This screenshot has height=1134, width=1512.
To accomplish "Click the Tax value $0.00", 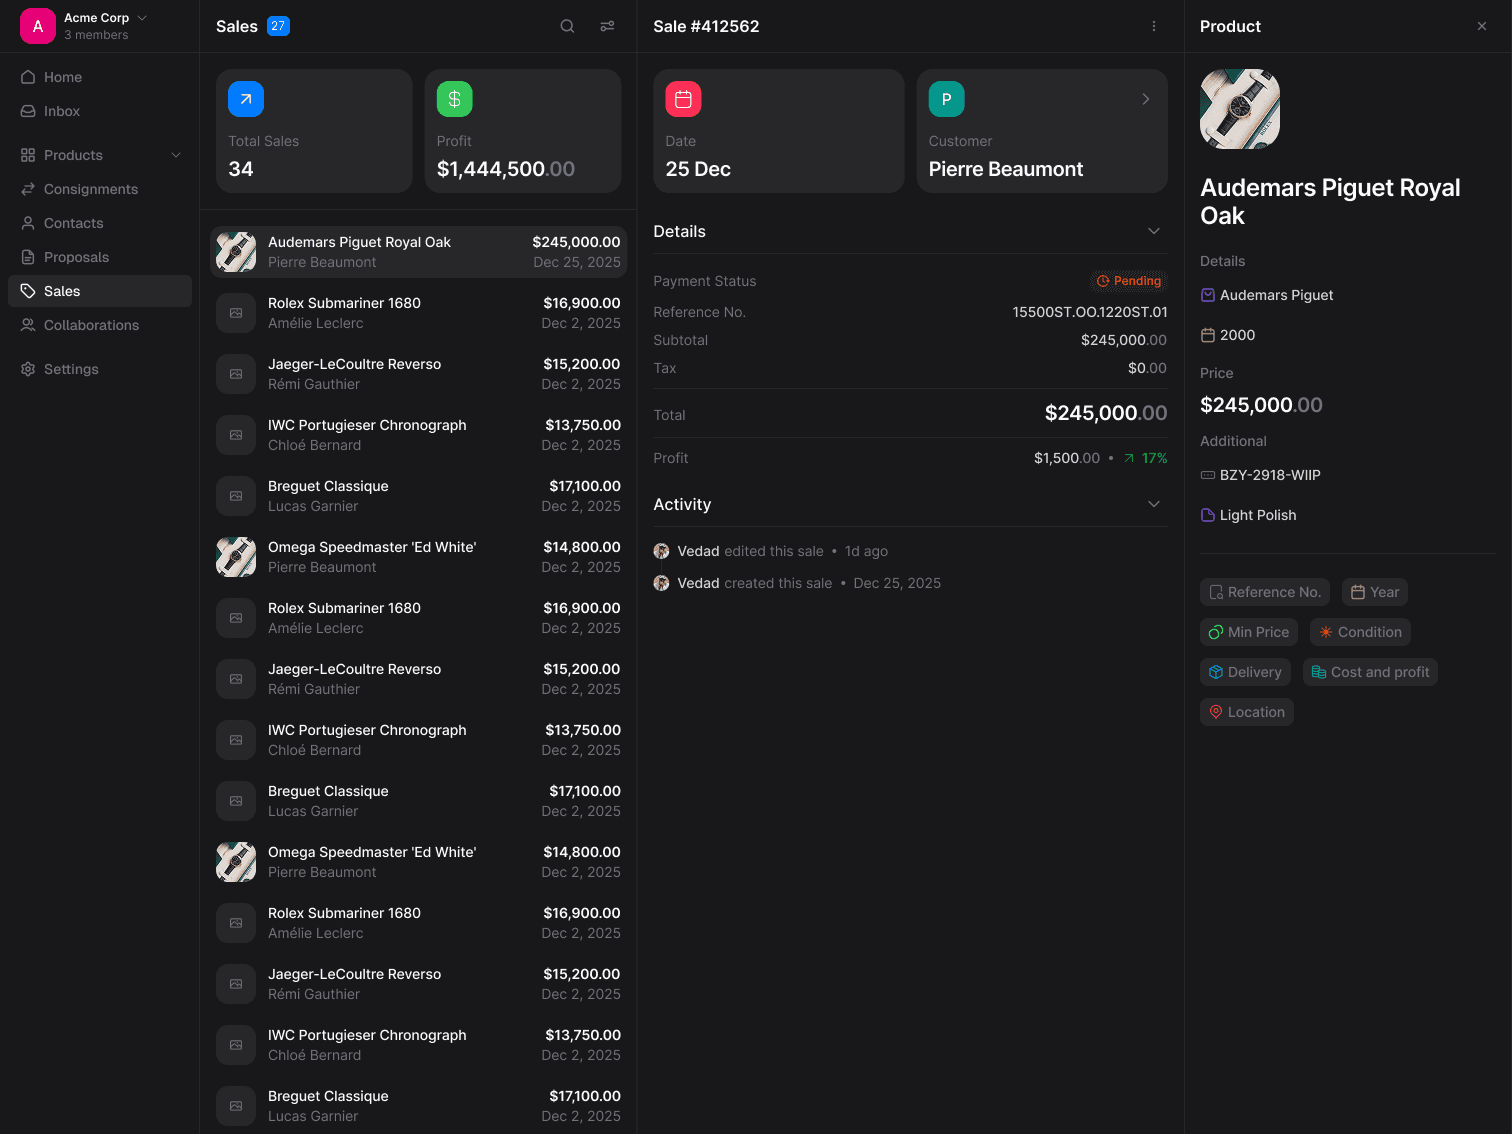I will coord(1147,368).
